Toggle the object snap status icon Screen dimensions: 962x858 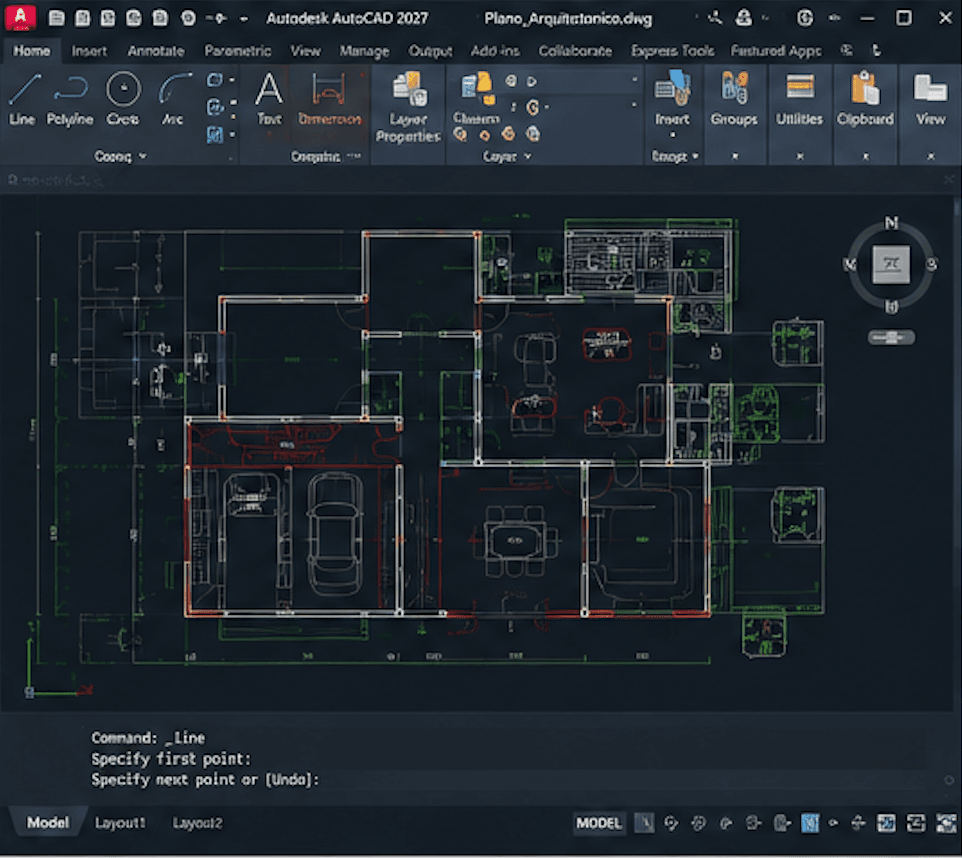coord(782,823)
